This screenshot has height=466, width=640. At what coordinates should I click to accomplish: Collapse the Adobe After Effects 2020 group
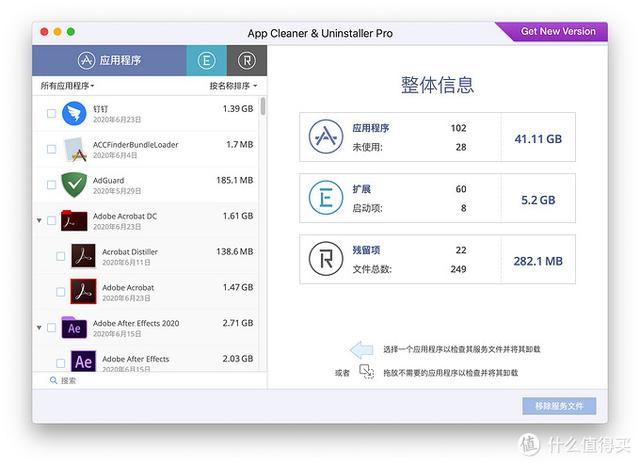pos(39,327)
